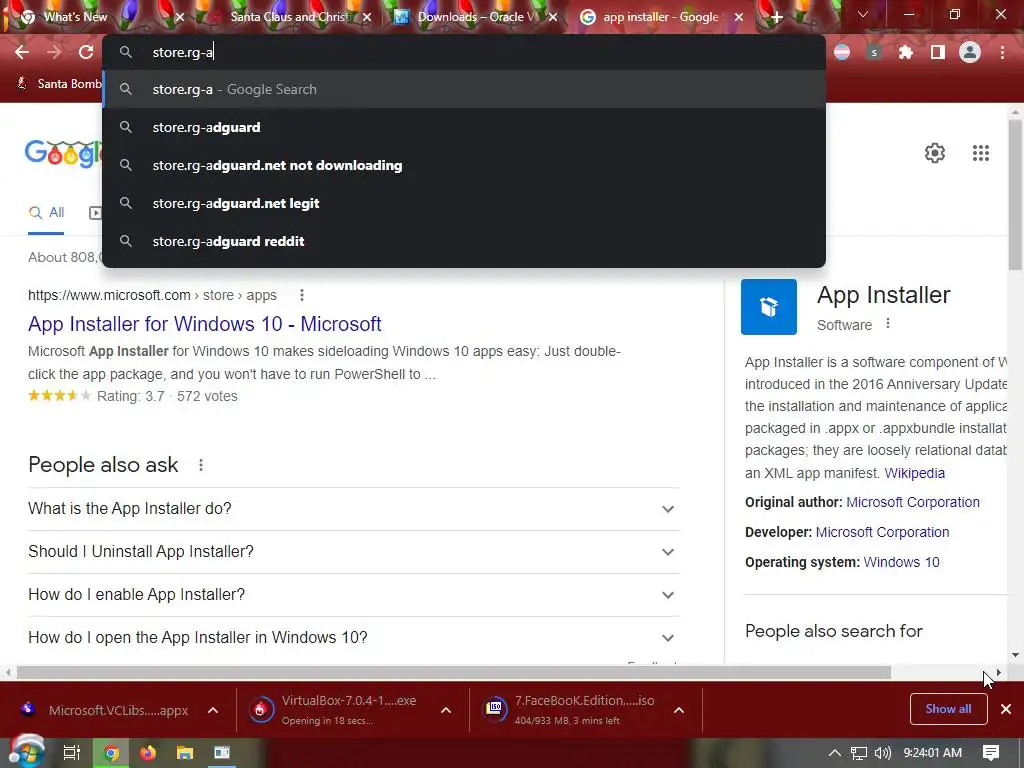Open Google search settings gear
Viewport: 1024px width, 768px height.
[935, 153]
